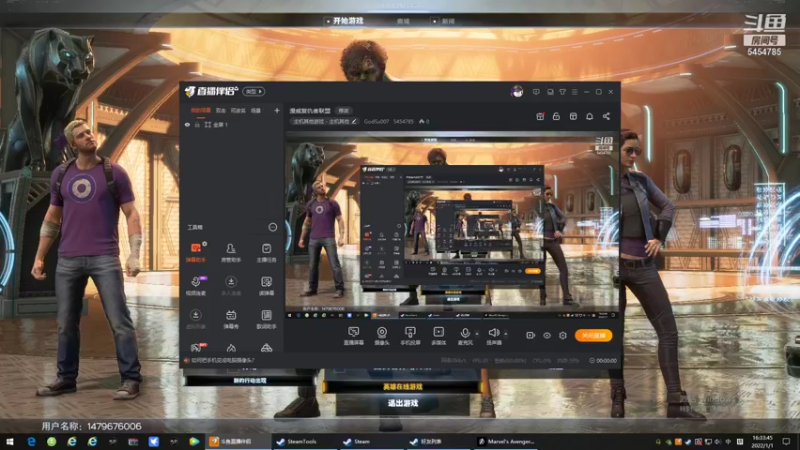Expand speaker options arrow
Image resolution: width=800 pixels, height=450 pixels.
[506, 334]
